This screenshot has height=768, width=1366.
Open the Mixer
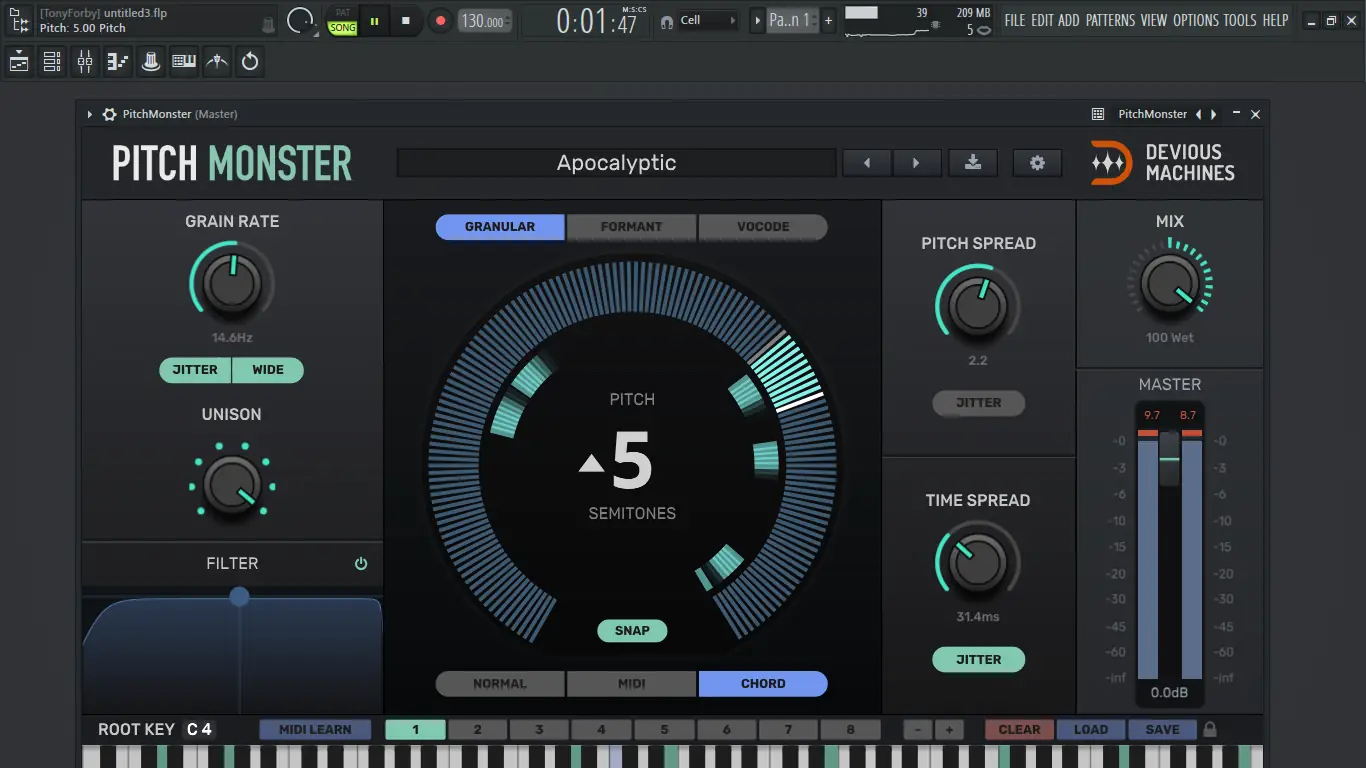[x=84, y=61]
